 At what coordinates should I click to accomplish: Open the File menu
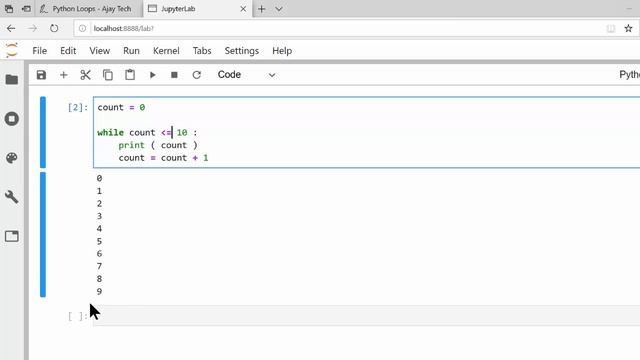click(40, 51)
